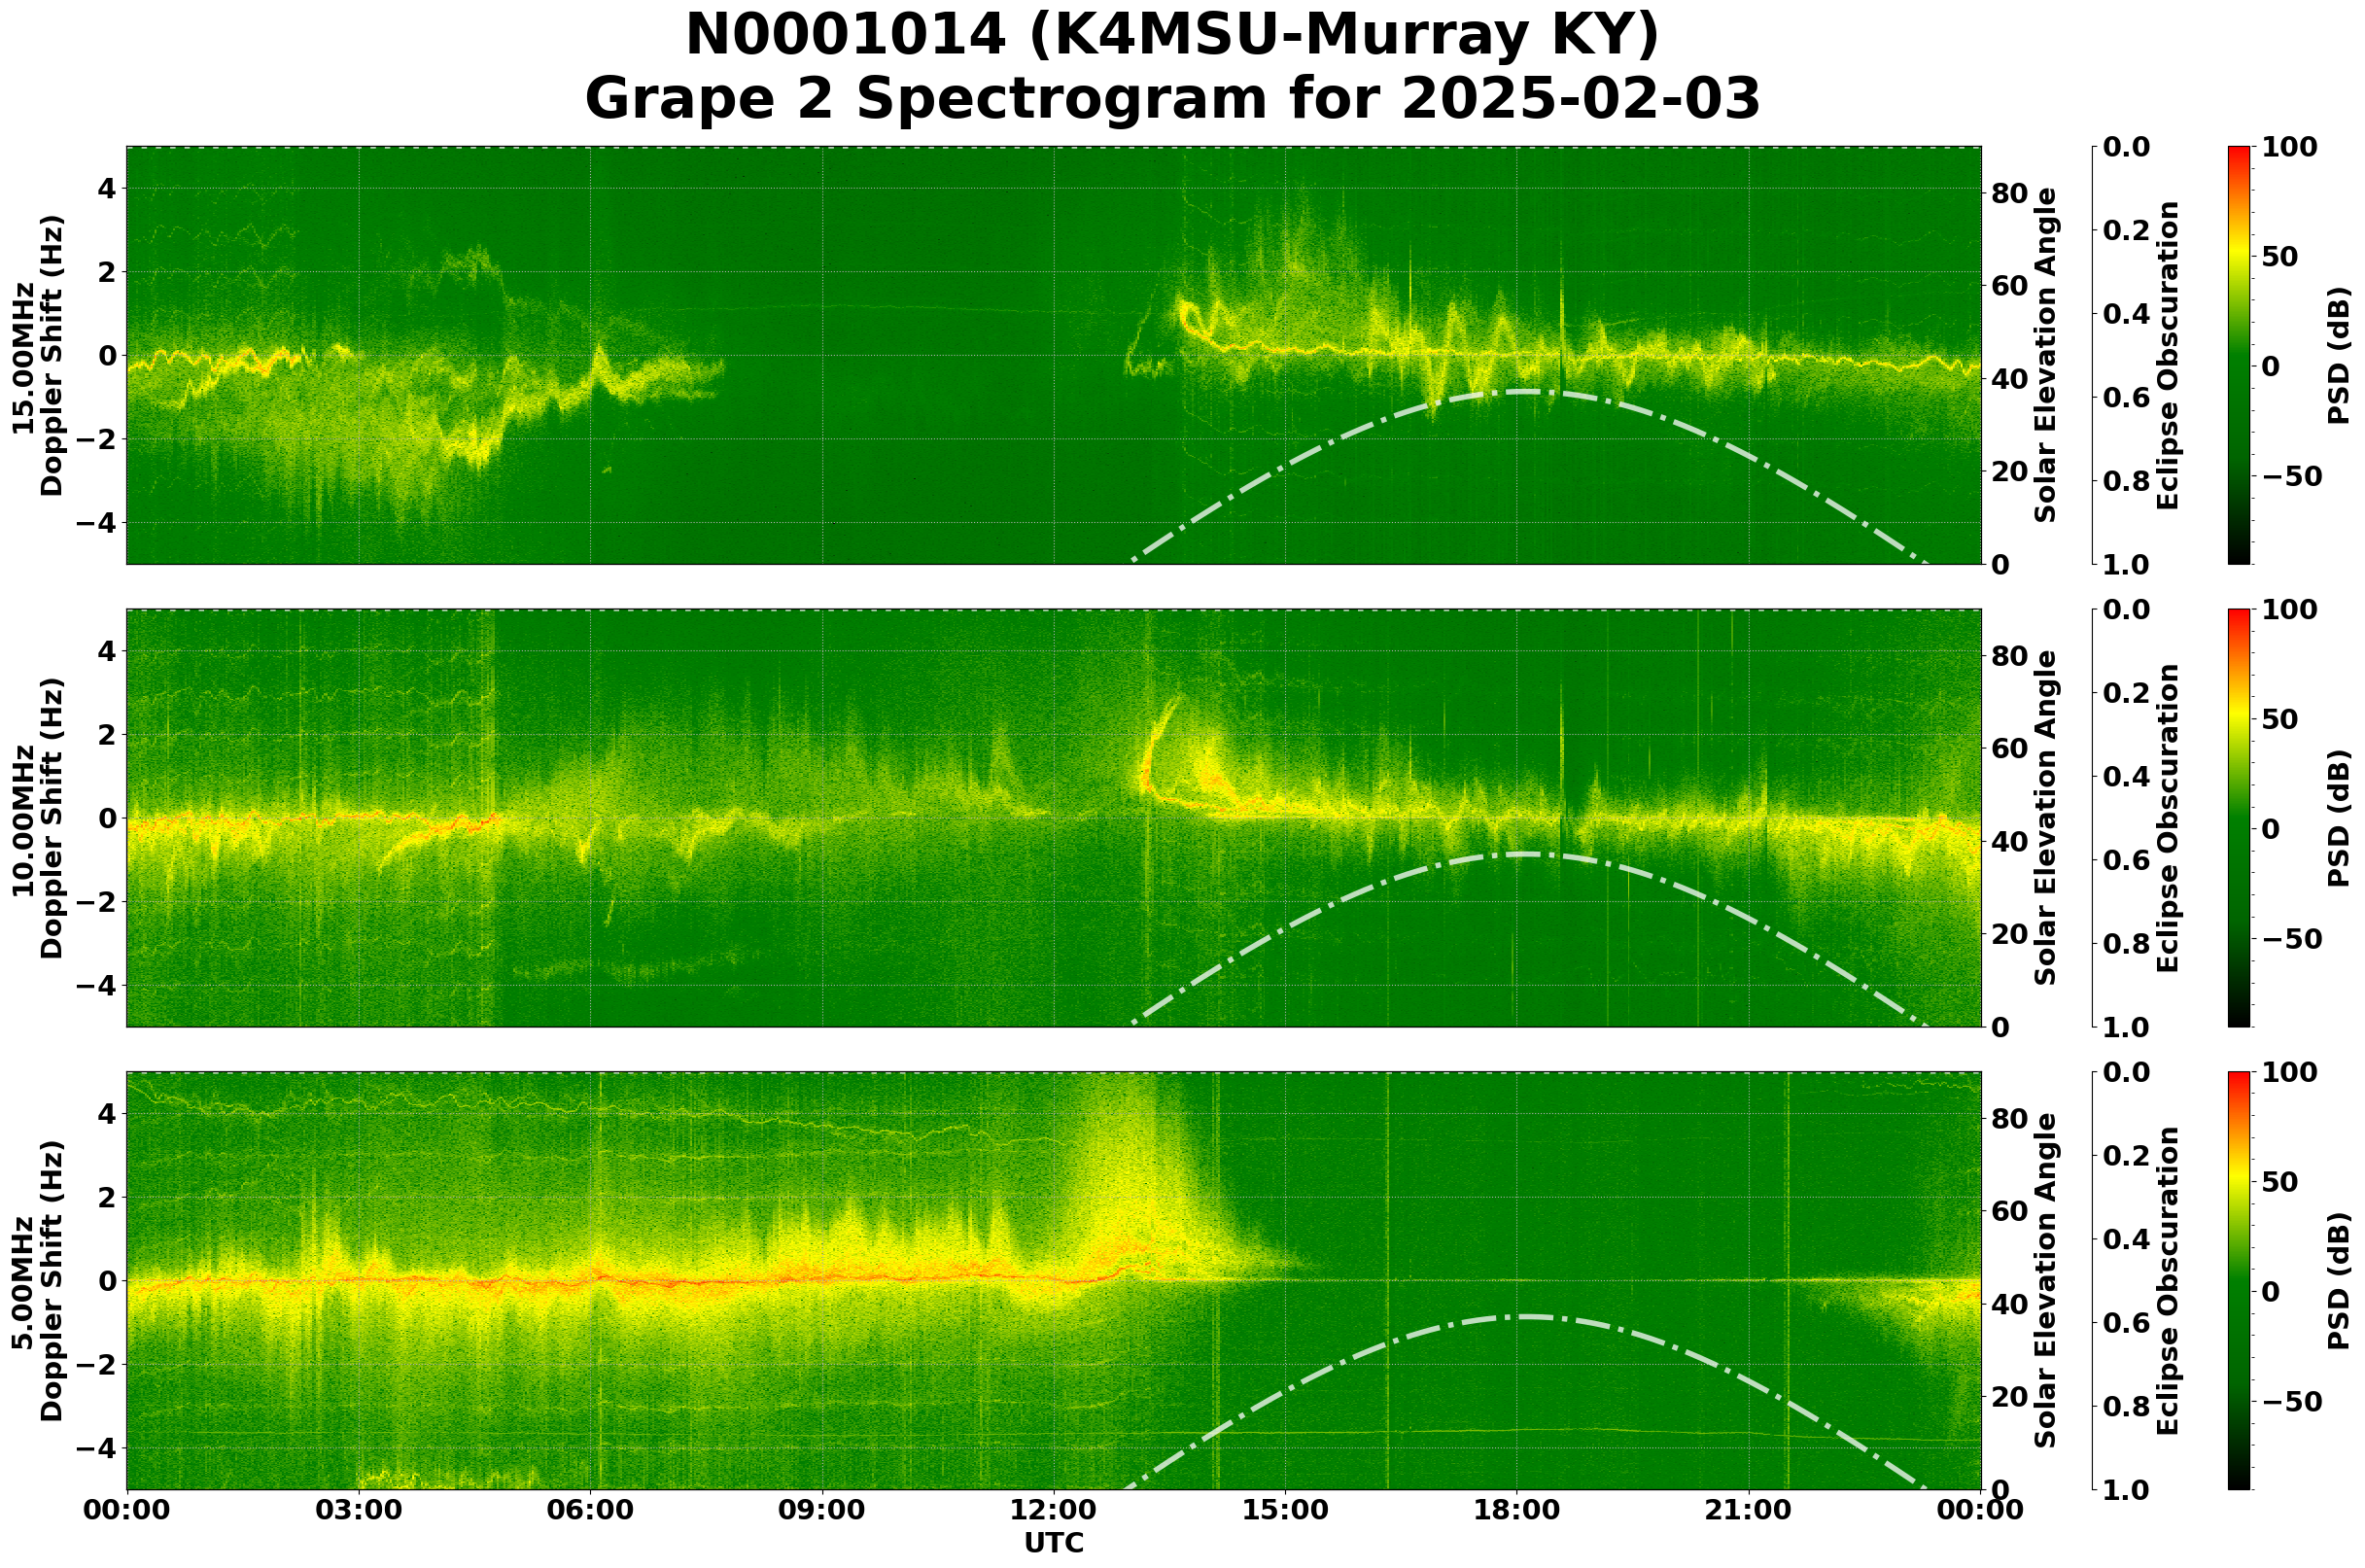Click the bottom Eclipse Obscuration axis label

[2167, 1281]
